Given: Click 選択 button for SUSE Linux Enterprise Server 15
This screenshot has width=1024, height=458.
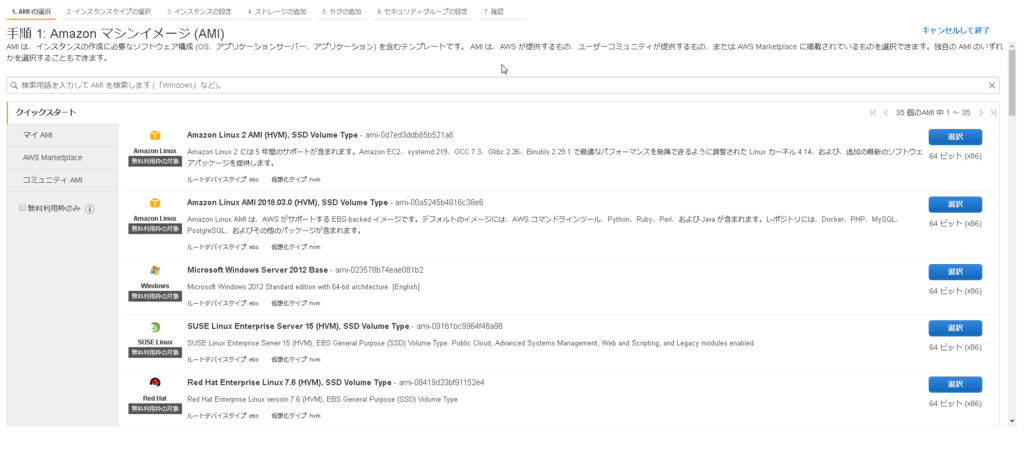Looking at the screenshot, I should pyautogui.click(x=955, y=328).
